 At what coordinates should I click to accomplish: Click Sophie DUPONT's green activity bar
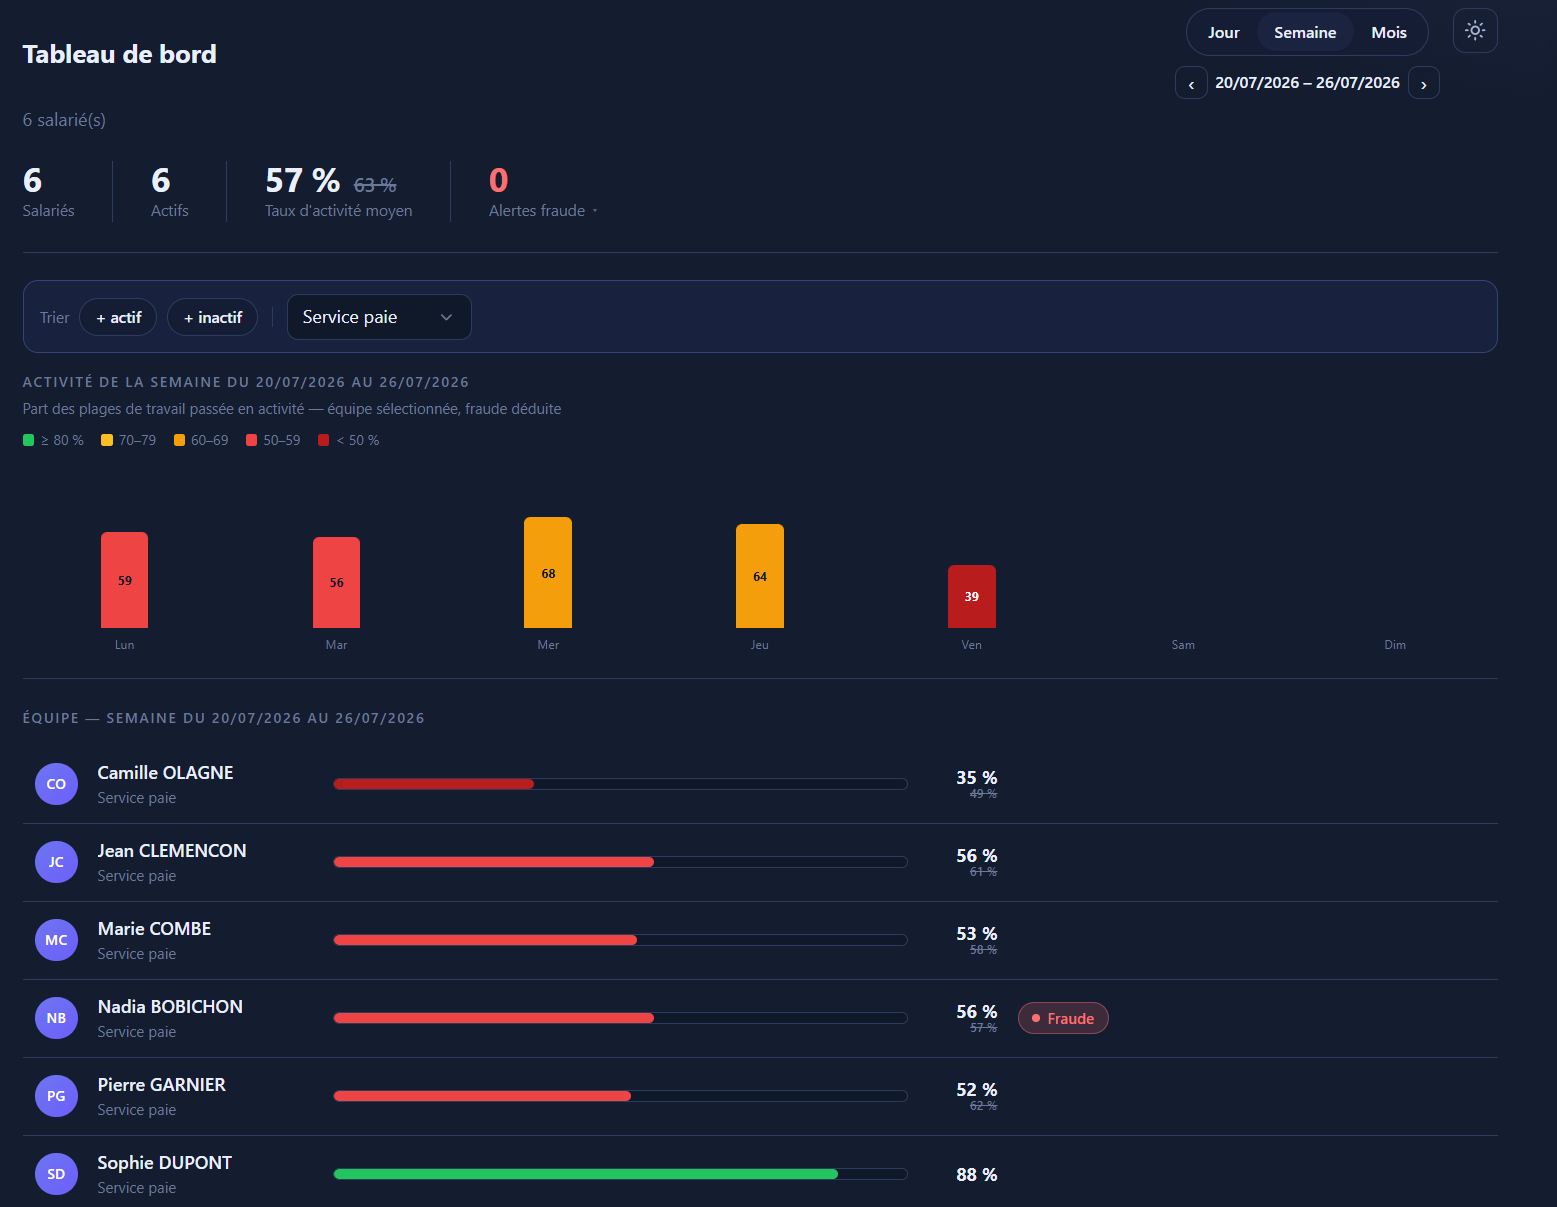tap(586, 1174)
